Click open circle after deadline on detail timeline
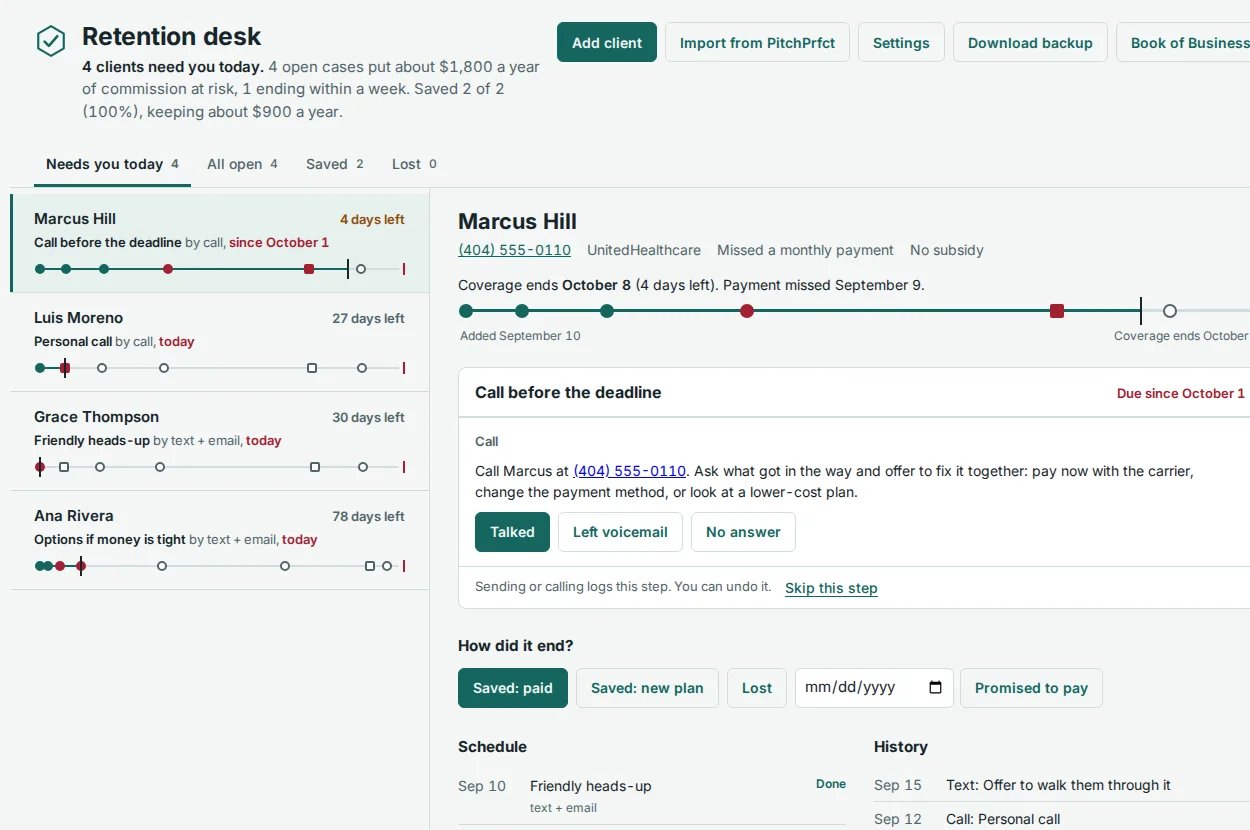Viewport: 1250px width, 830px height. [1170, 311]
